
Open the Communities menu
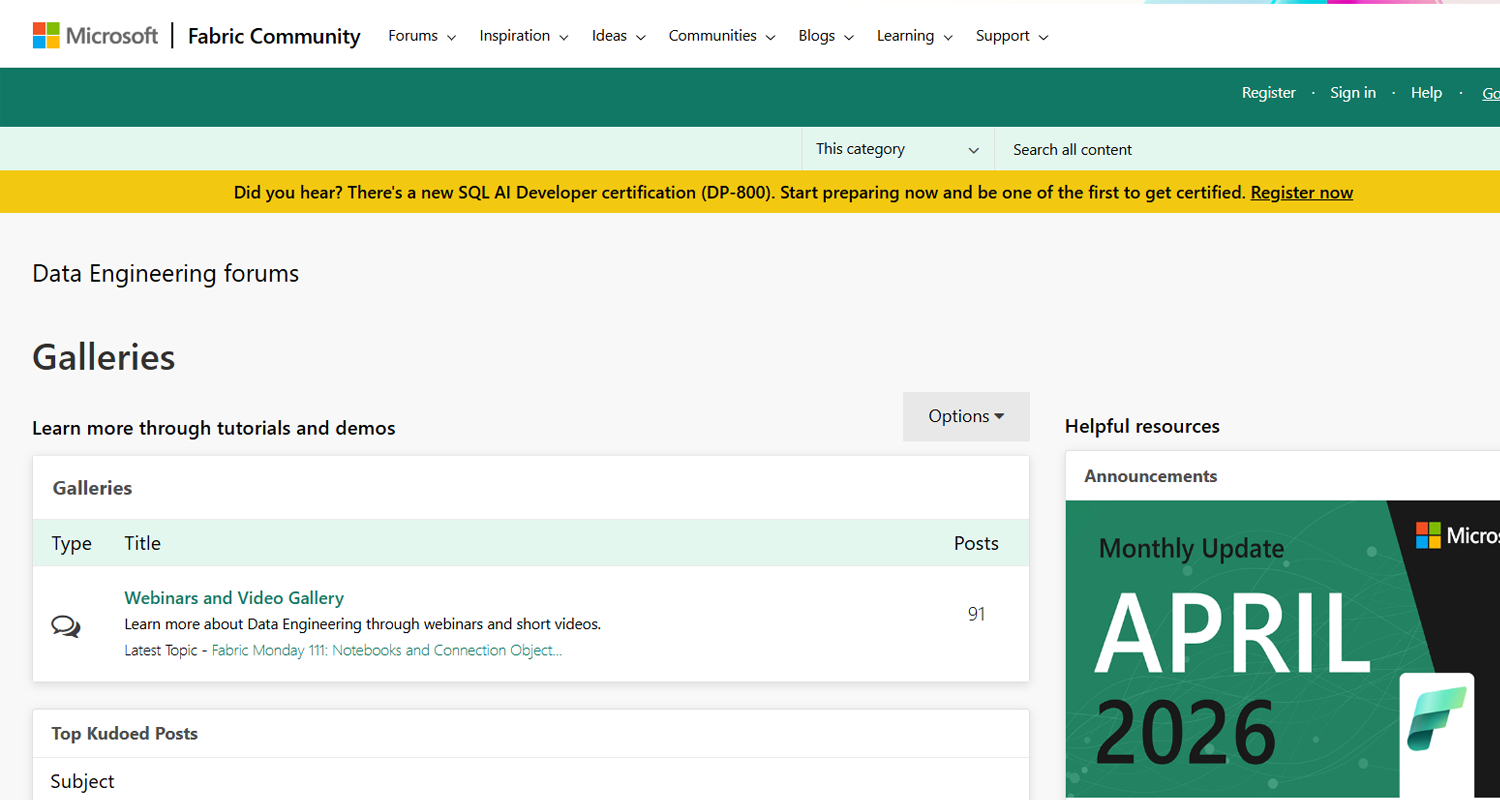point(722,36)
